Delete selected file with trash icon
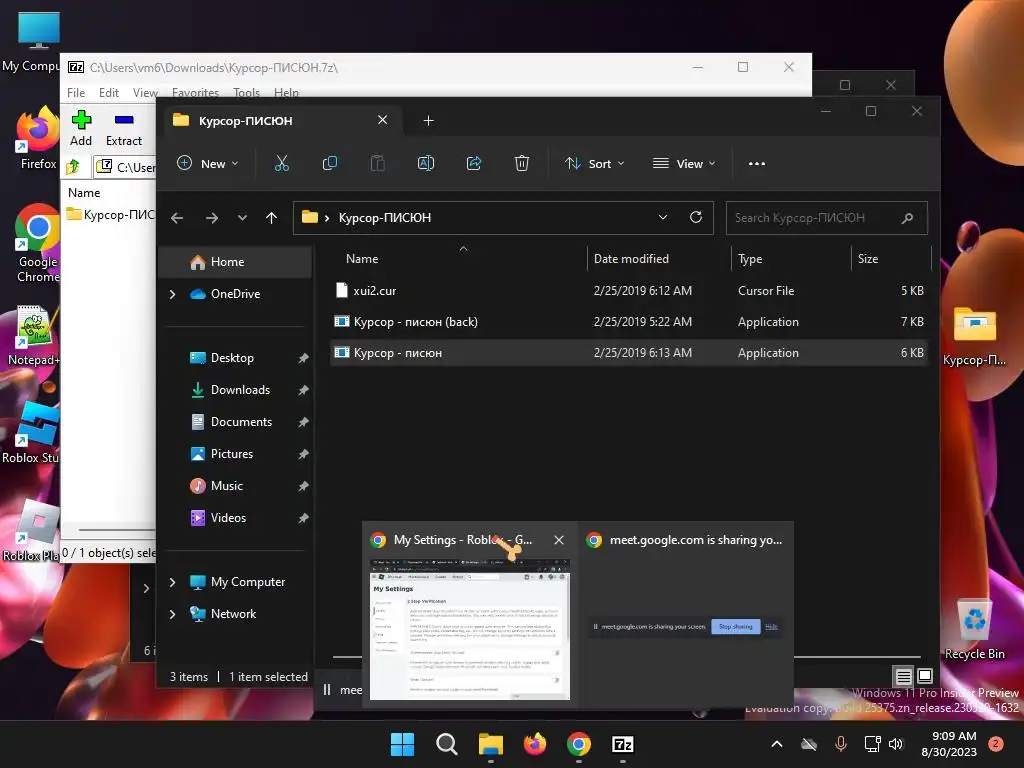The width and height of the screenshot is (1024, 768). point(522,163)
